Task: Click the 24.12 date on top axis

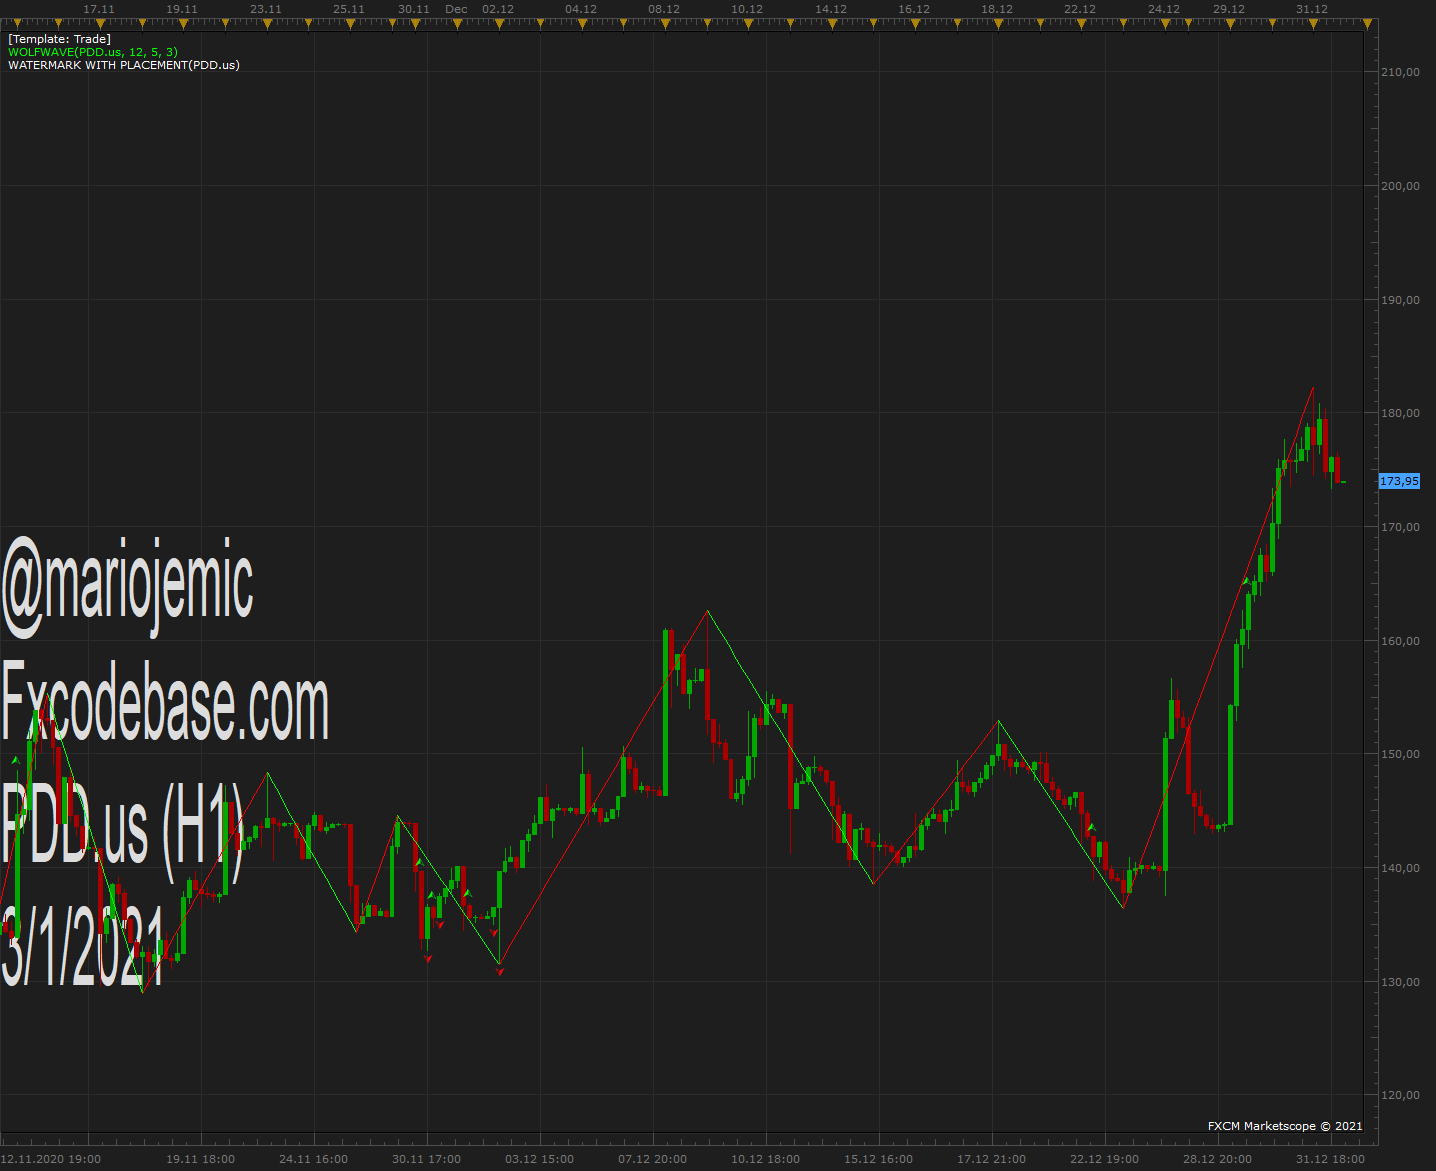Action: pyautogui.click(x=1164, y=9)
